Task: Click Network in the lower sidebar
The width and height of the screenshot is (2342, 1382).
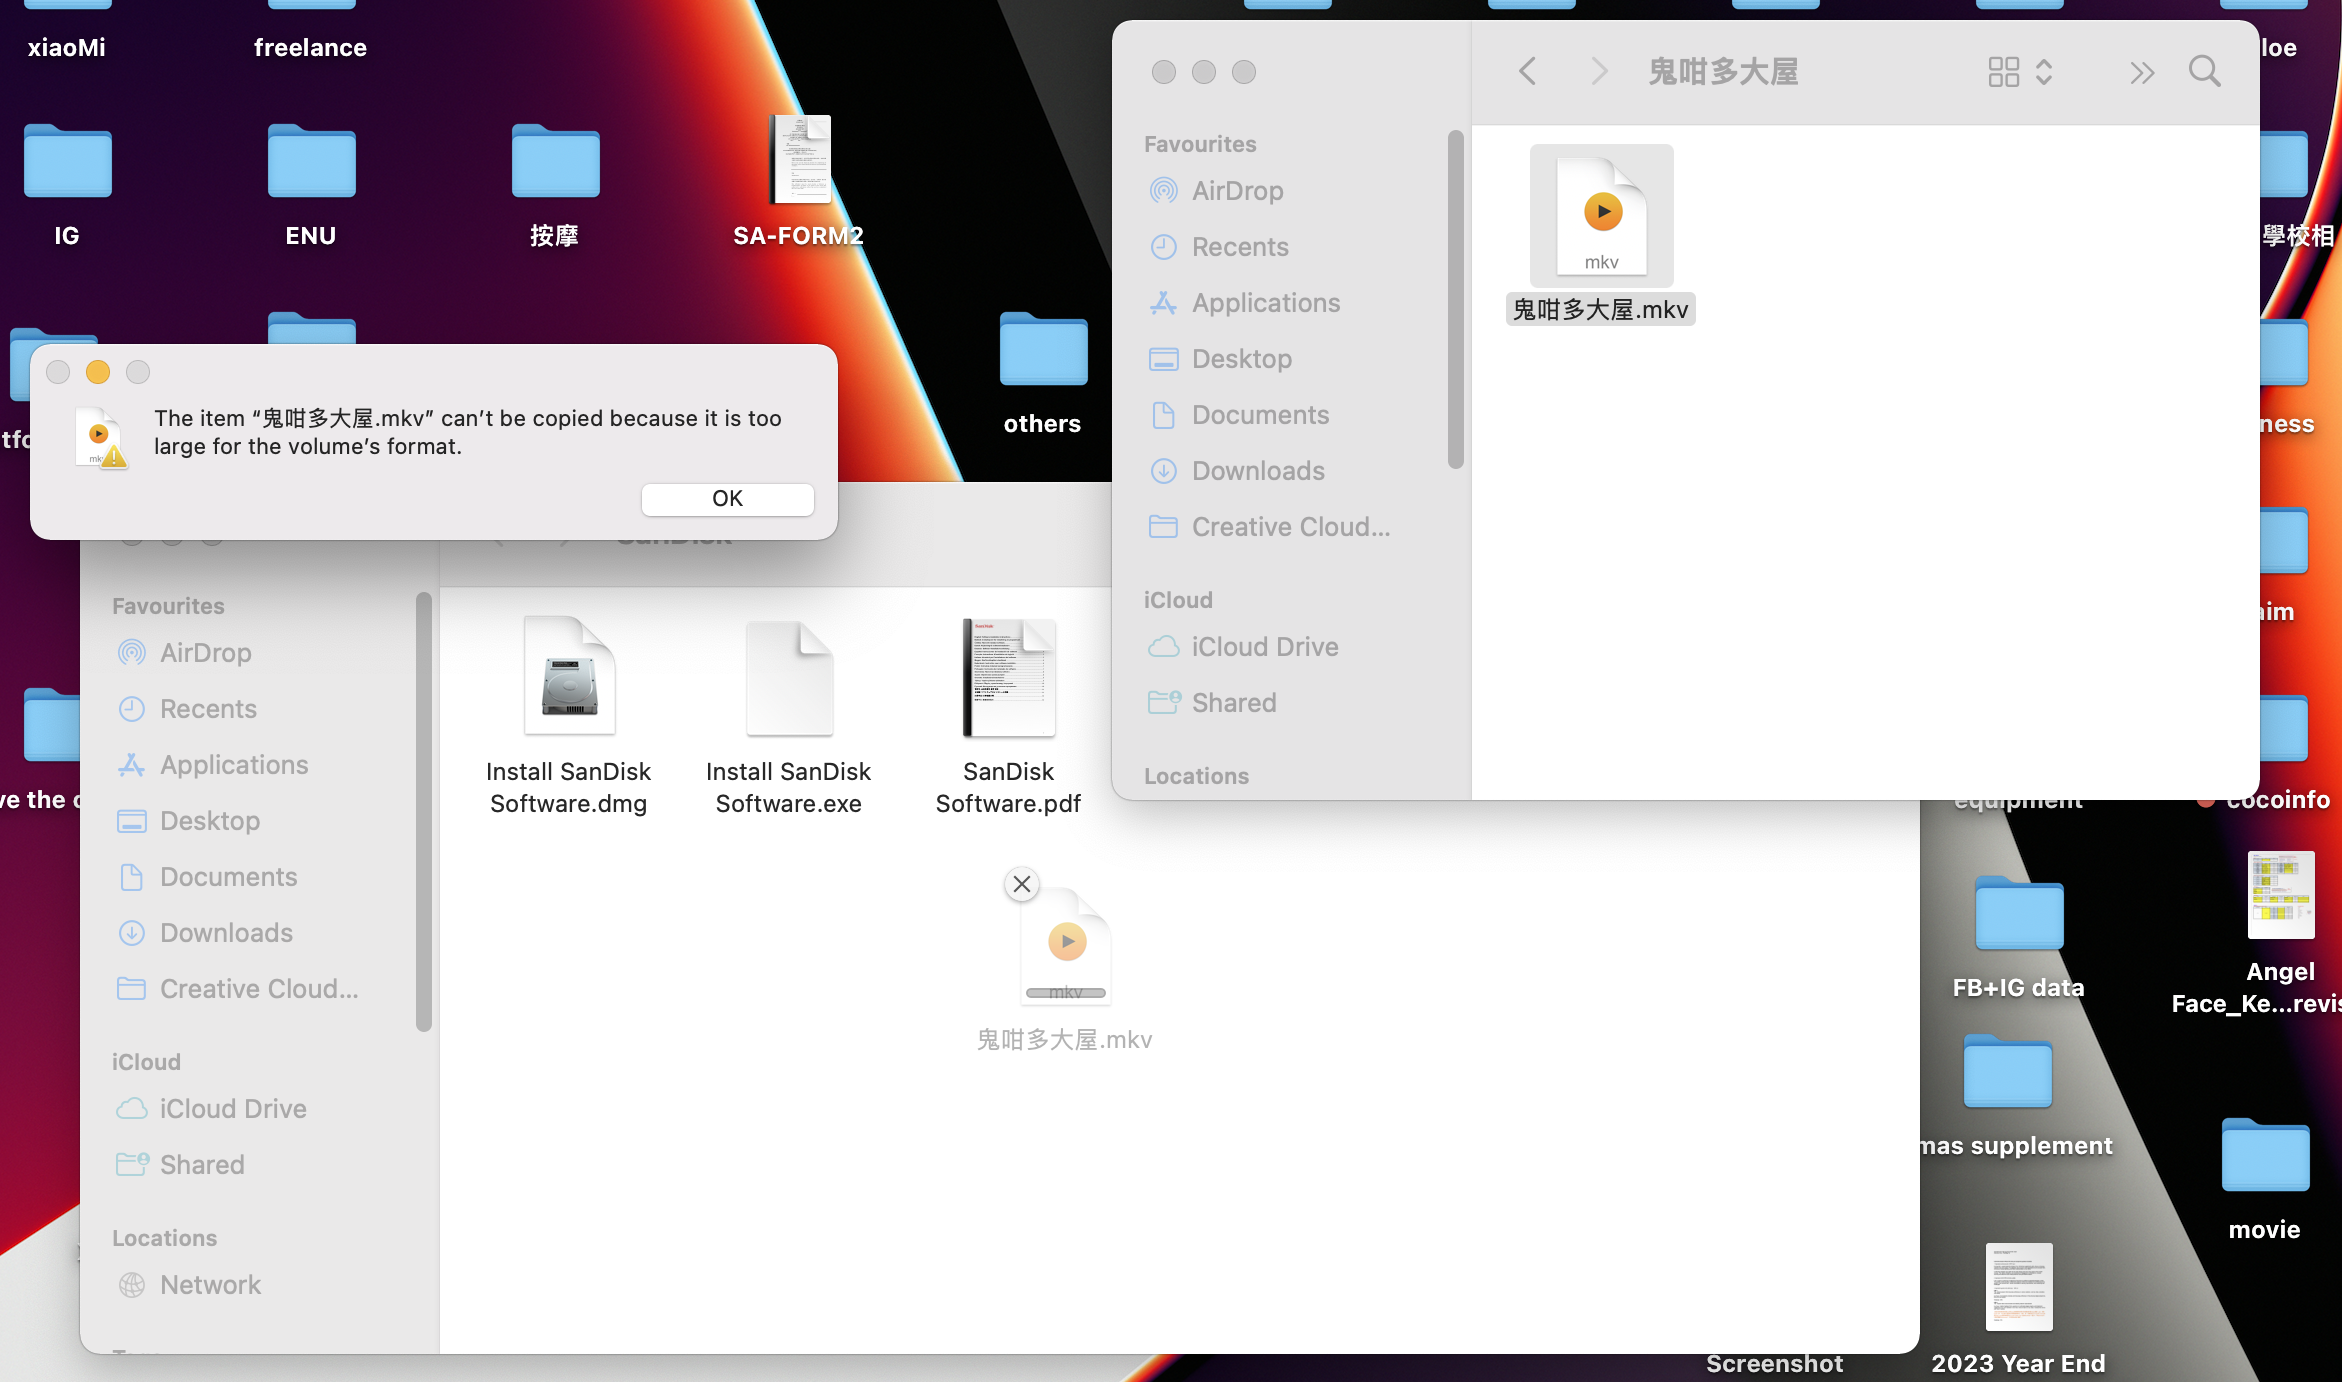Action: click(x=210, y=1285)
